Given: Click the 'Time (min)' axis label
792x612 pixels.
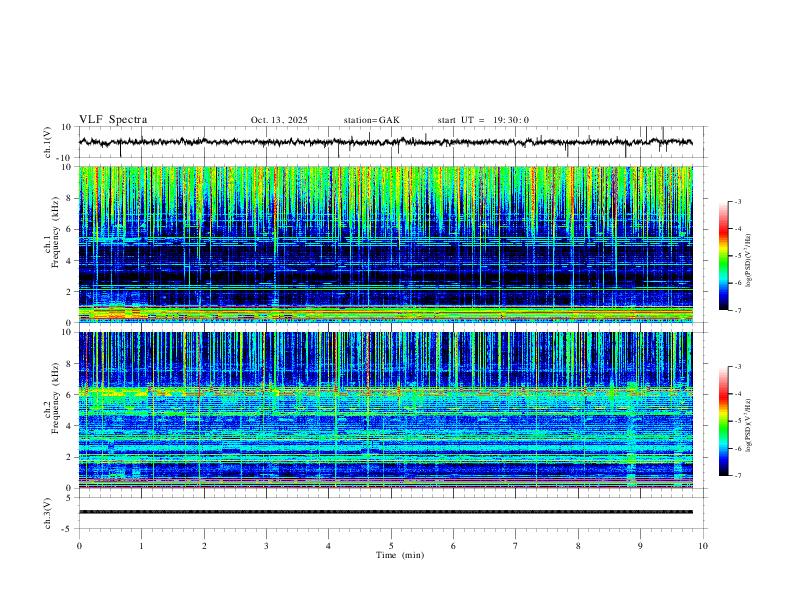Looking at the screenshot, I should [400, 555].
